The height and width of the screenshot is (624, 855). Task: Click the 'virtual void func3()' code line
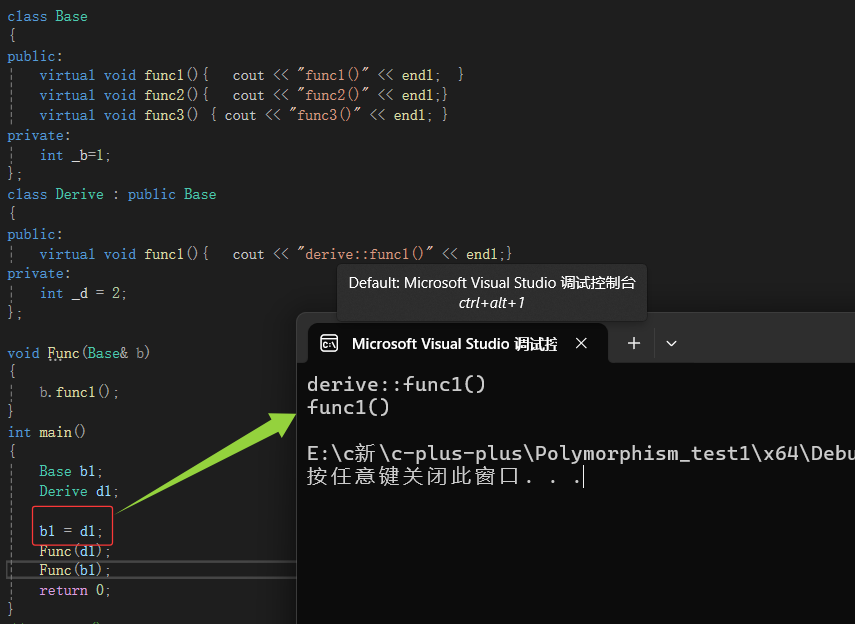(243, 115)
